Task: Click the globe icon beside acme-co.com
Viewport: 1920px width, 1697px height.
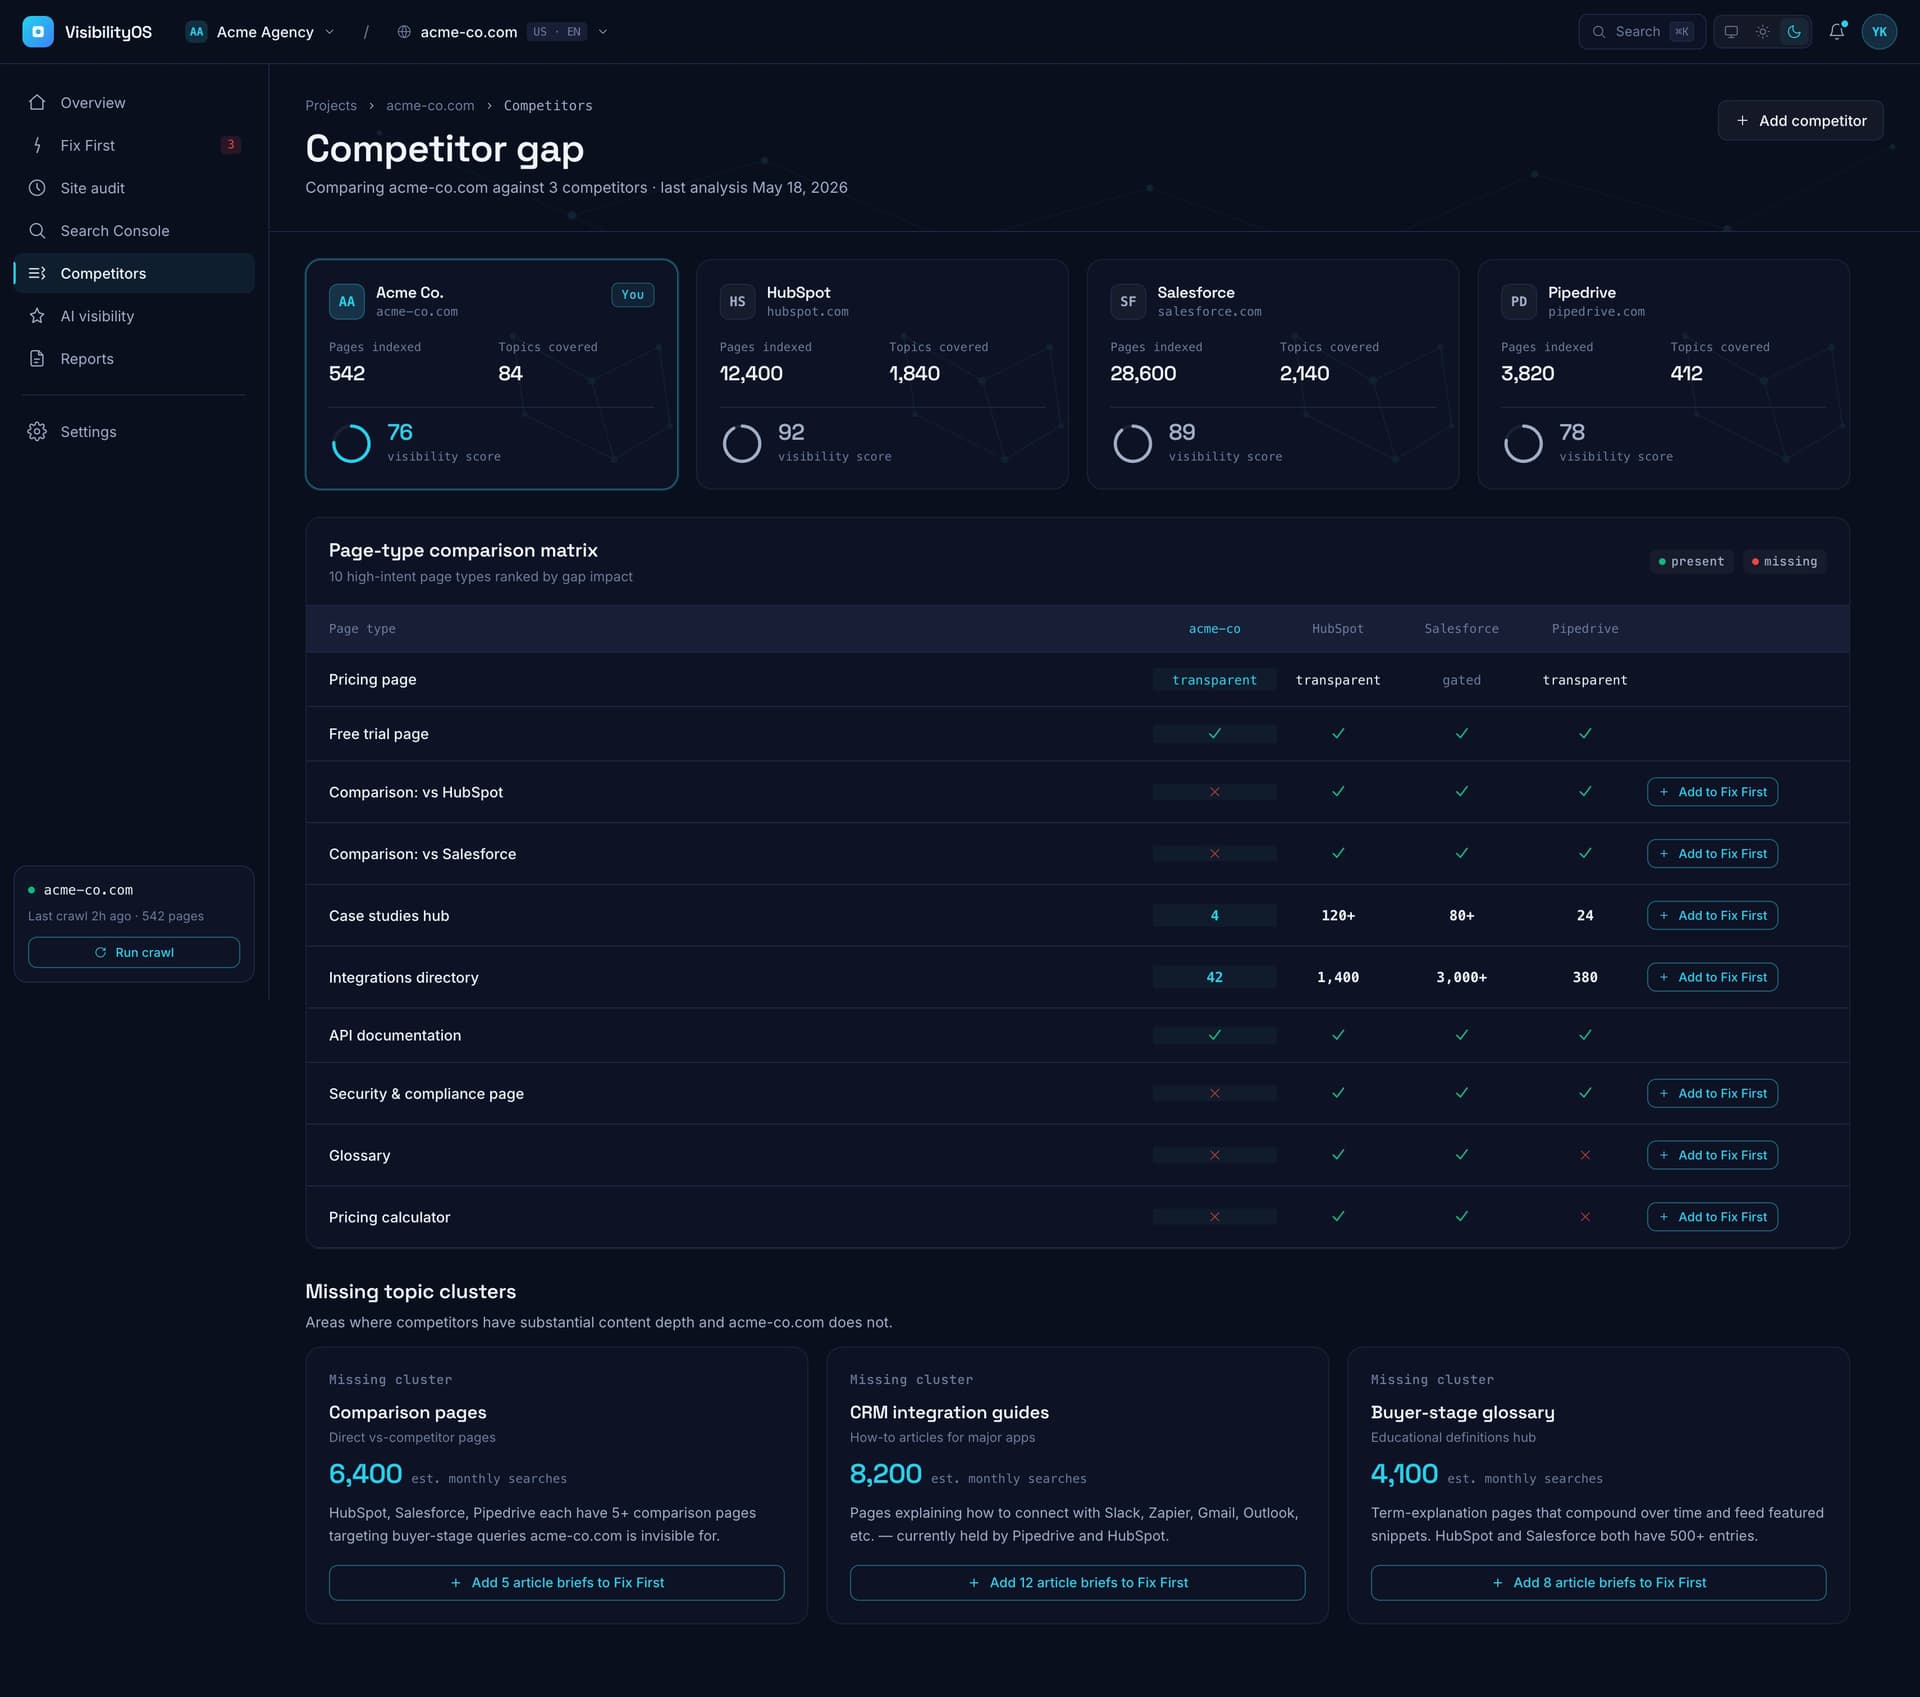Action: tap(404, 32)
